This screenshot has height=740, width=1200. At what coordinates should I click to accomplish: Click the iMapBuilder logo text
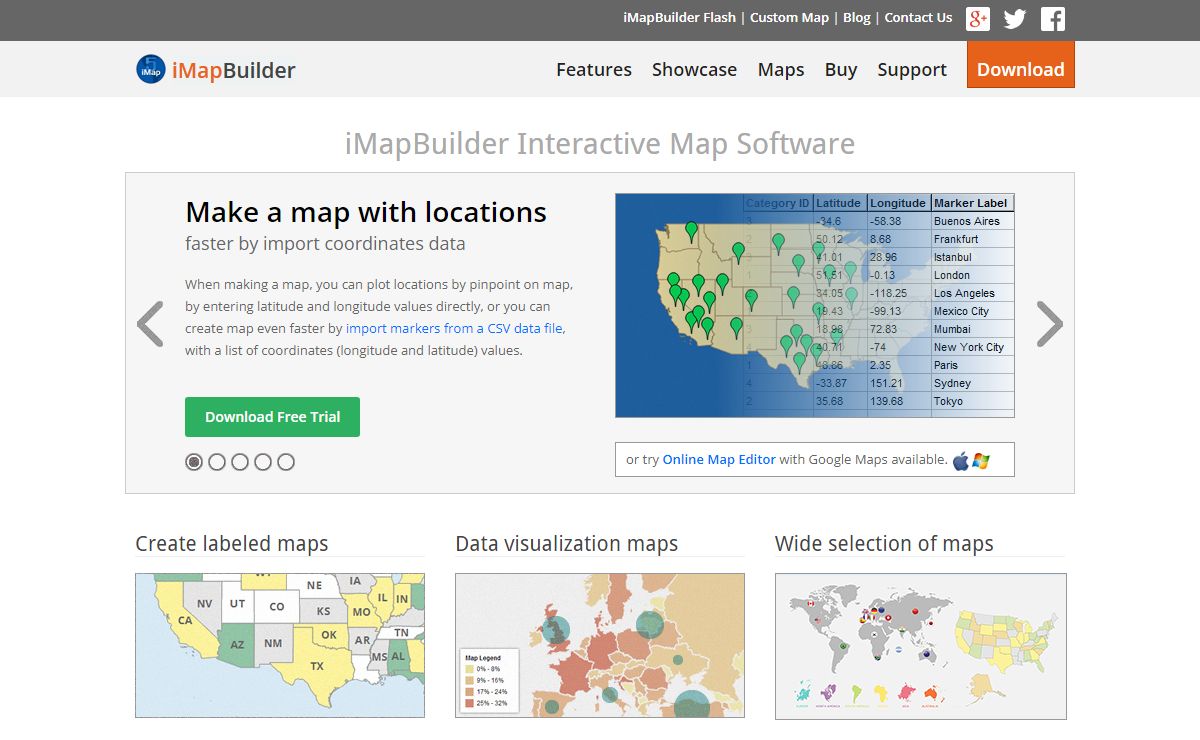234,70
